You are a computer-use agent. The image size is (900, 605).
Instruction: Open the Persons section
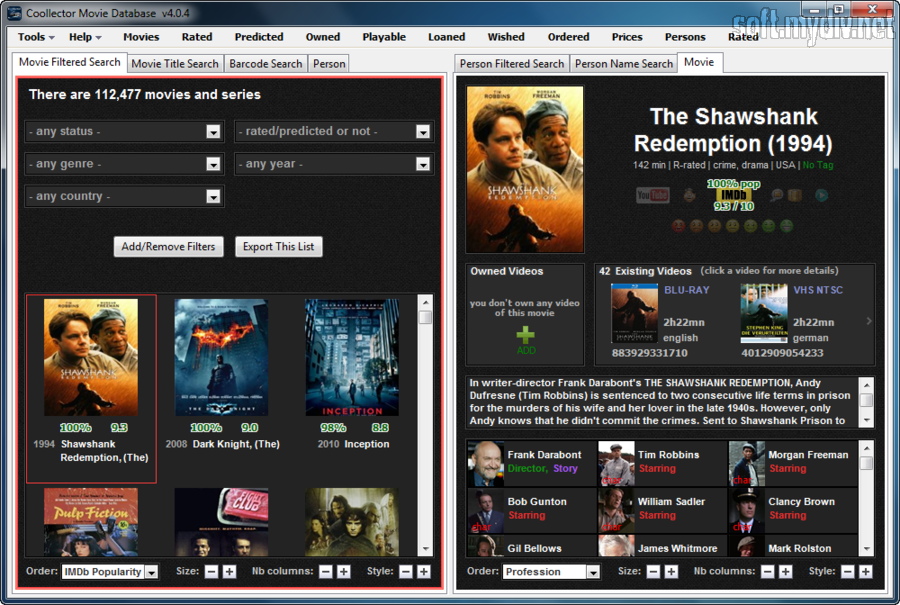(685, 37)
